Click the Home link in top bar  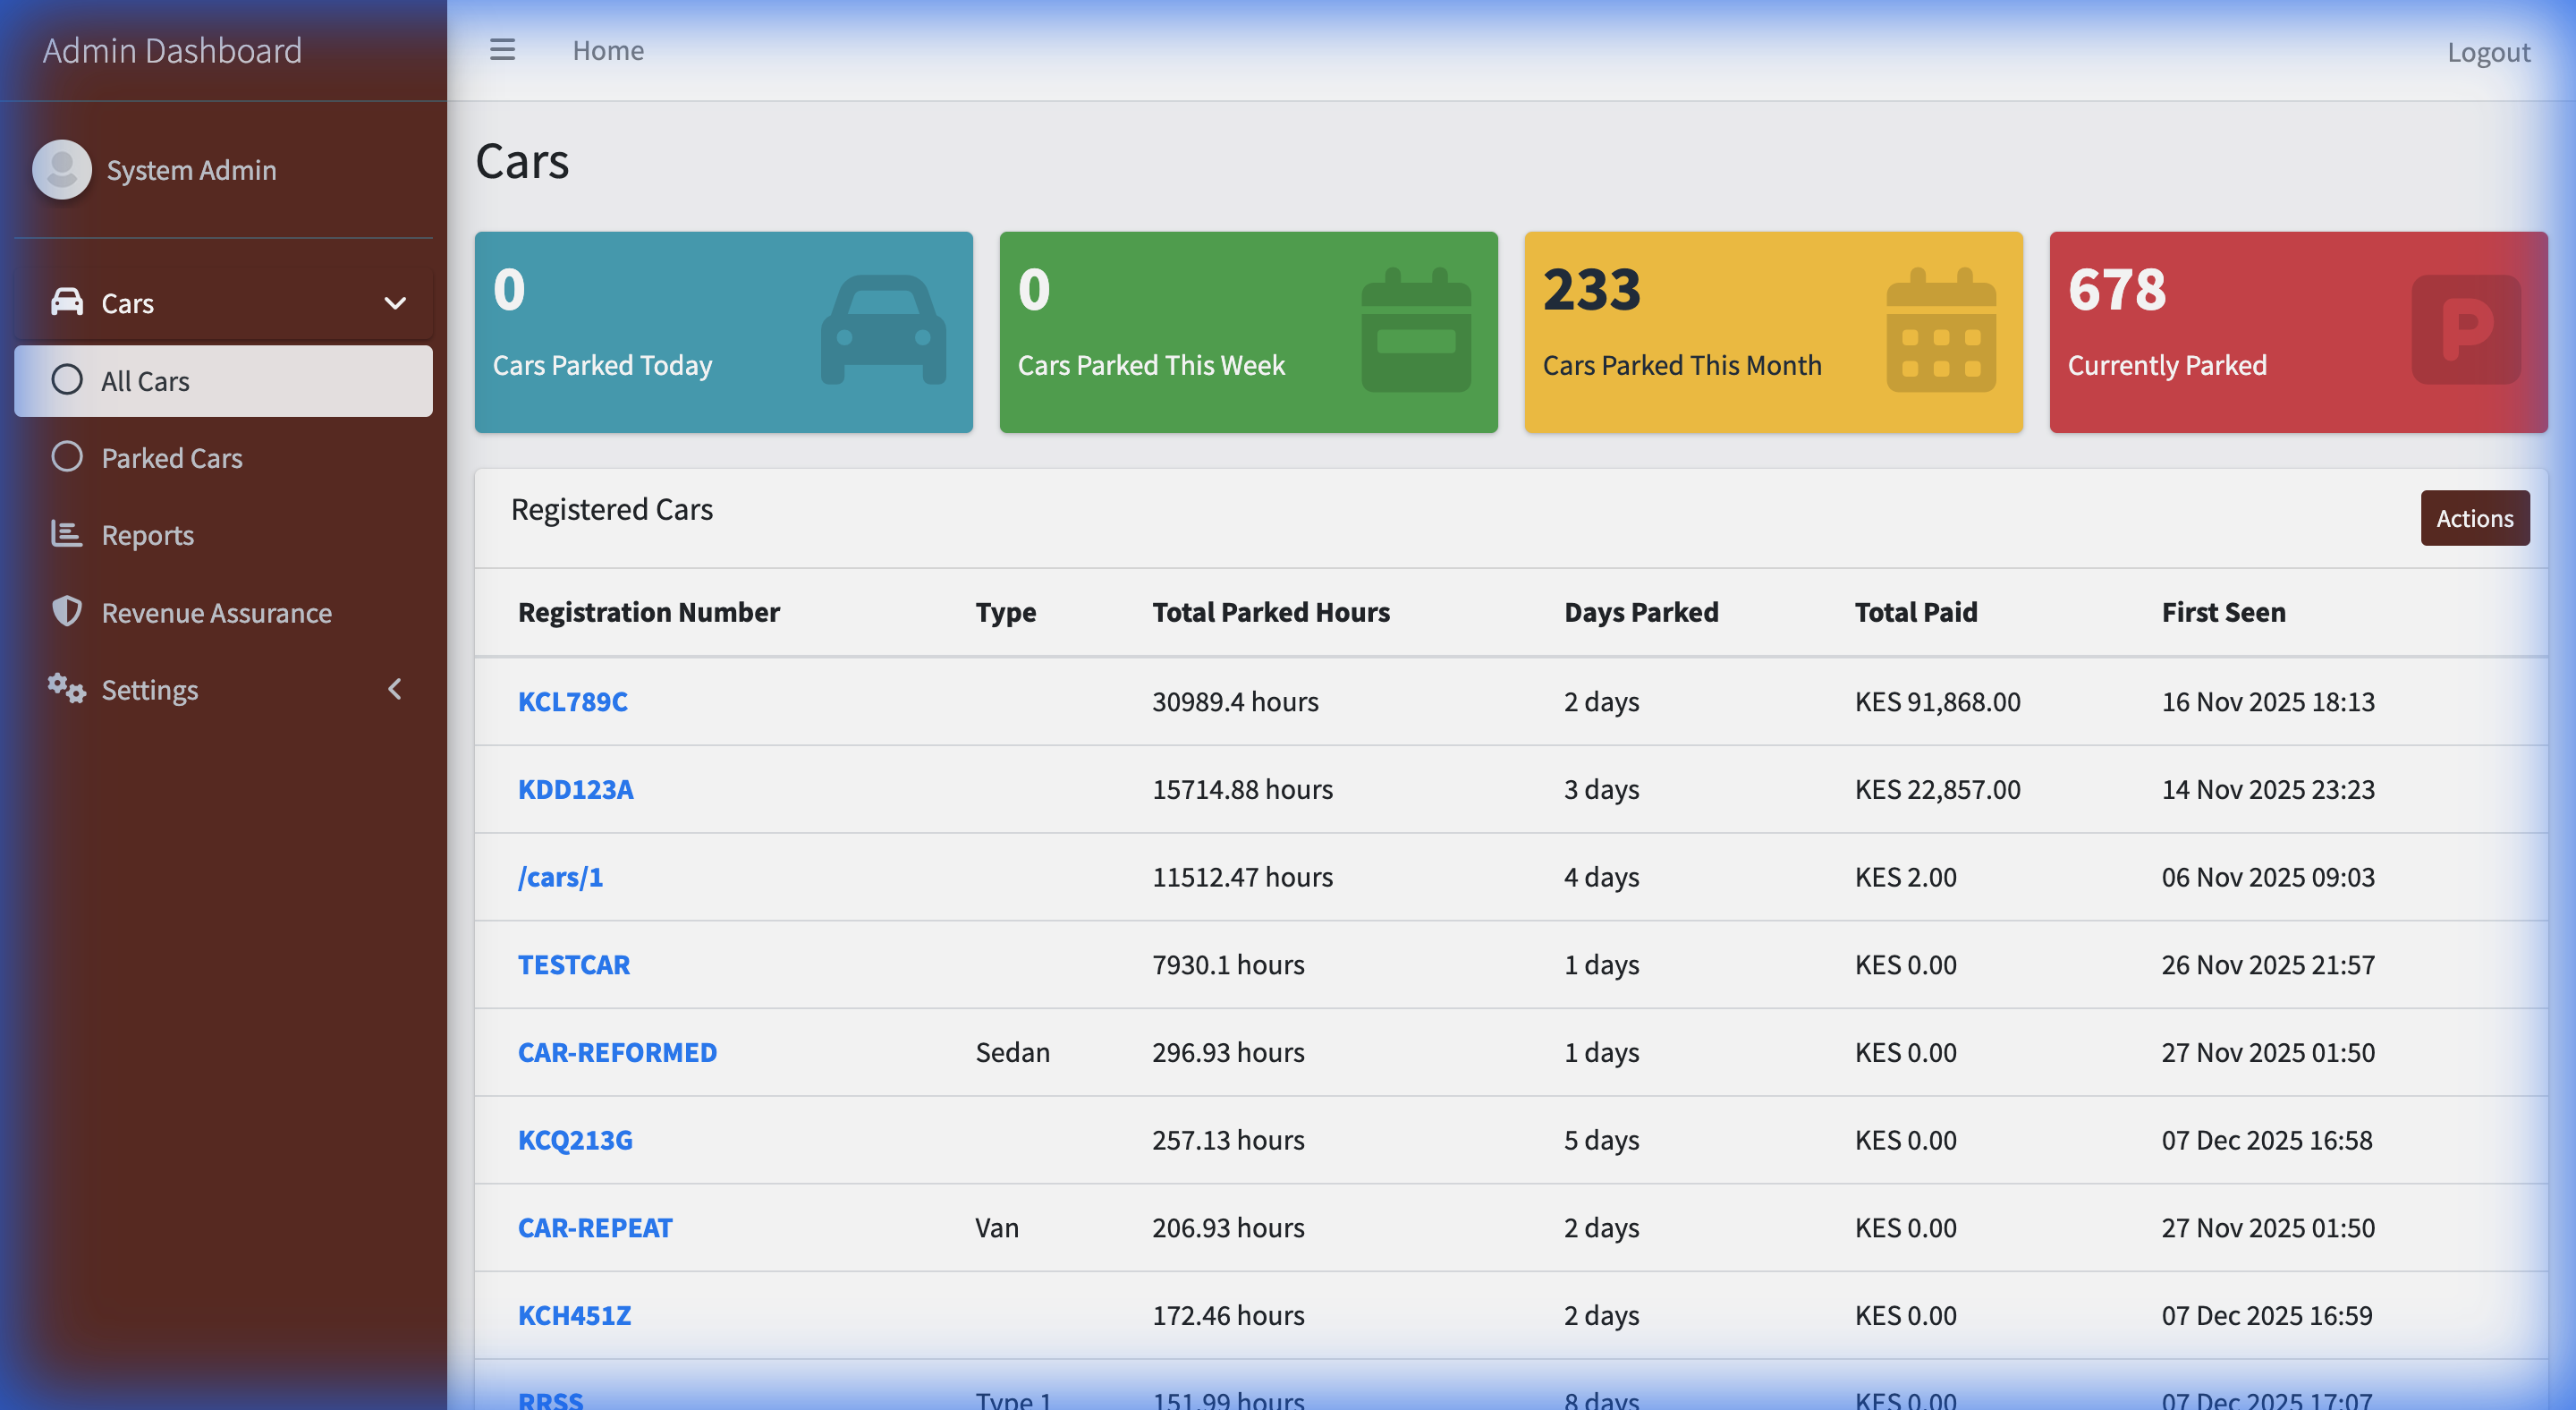click(608, 50)
